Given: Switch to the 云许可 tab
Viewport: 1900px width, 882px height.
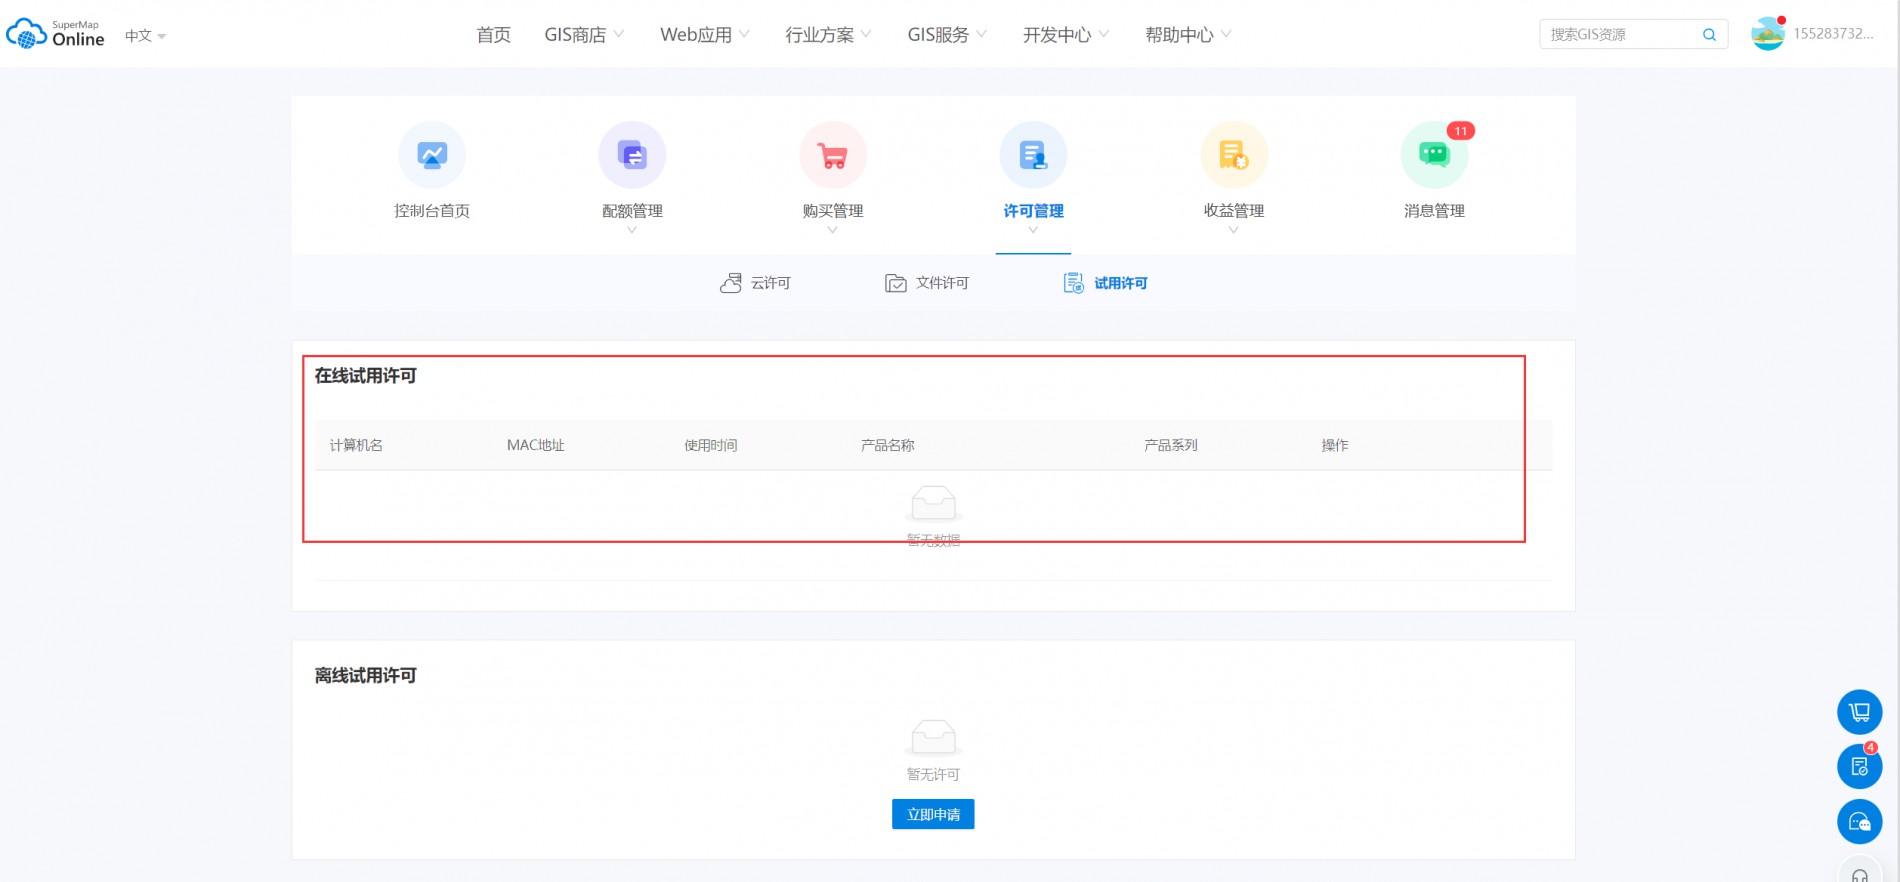Looking at the screenshot, I should (x=756, y=283).
